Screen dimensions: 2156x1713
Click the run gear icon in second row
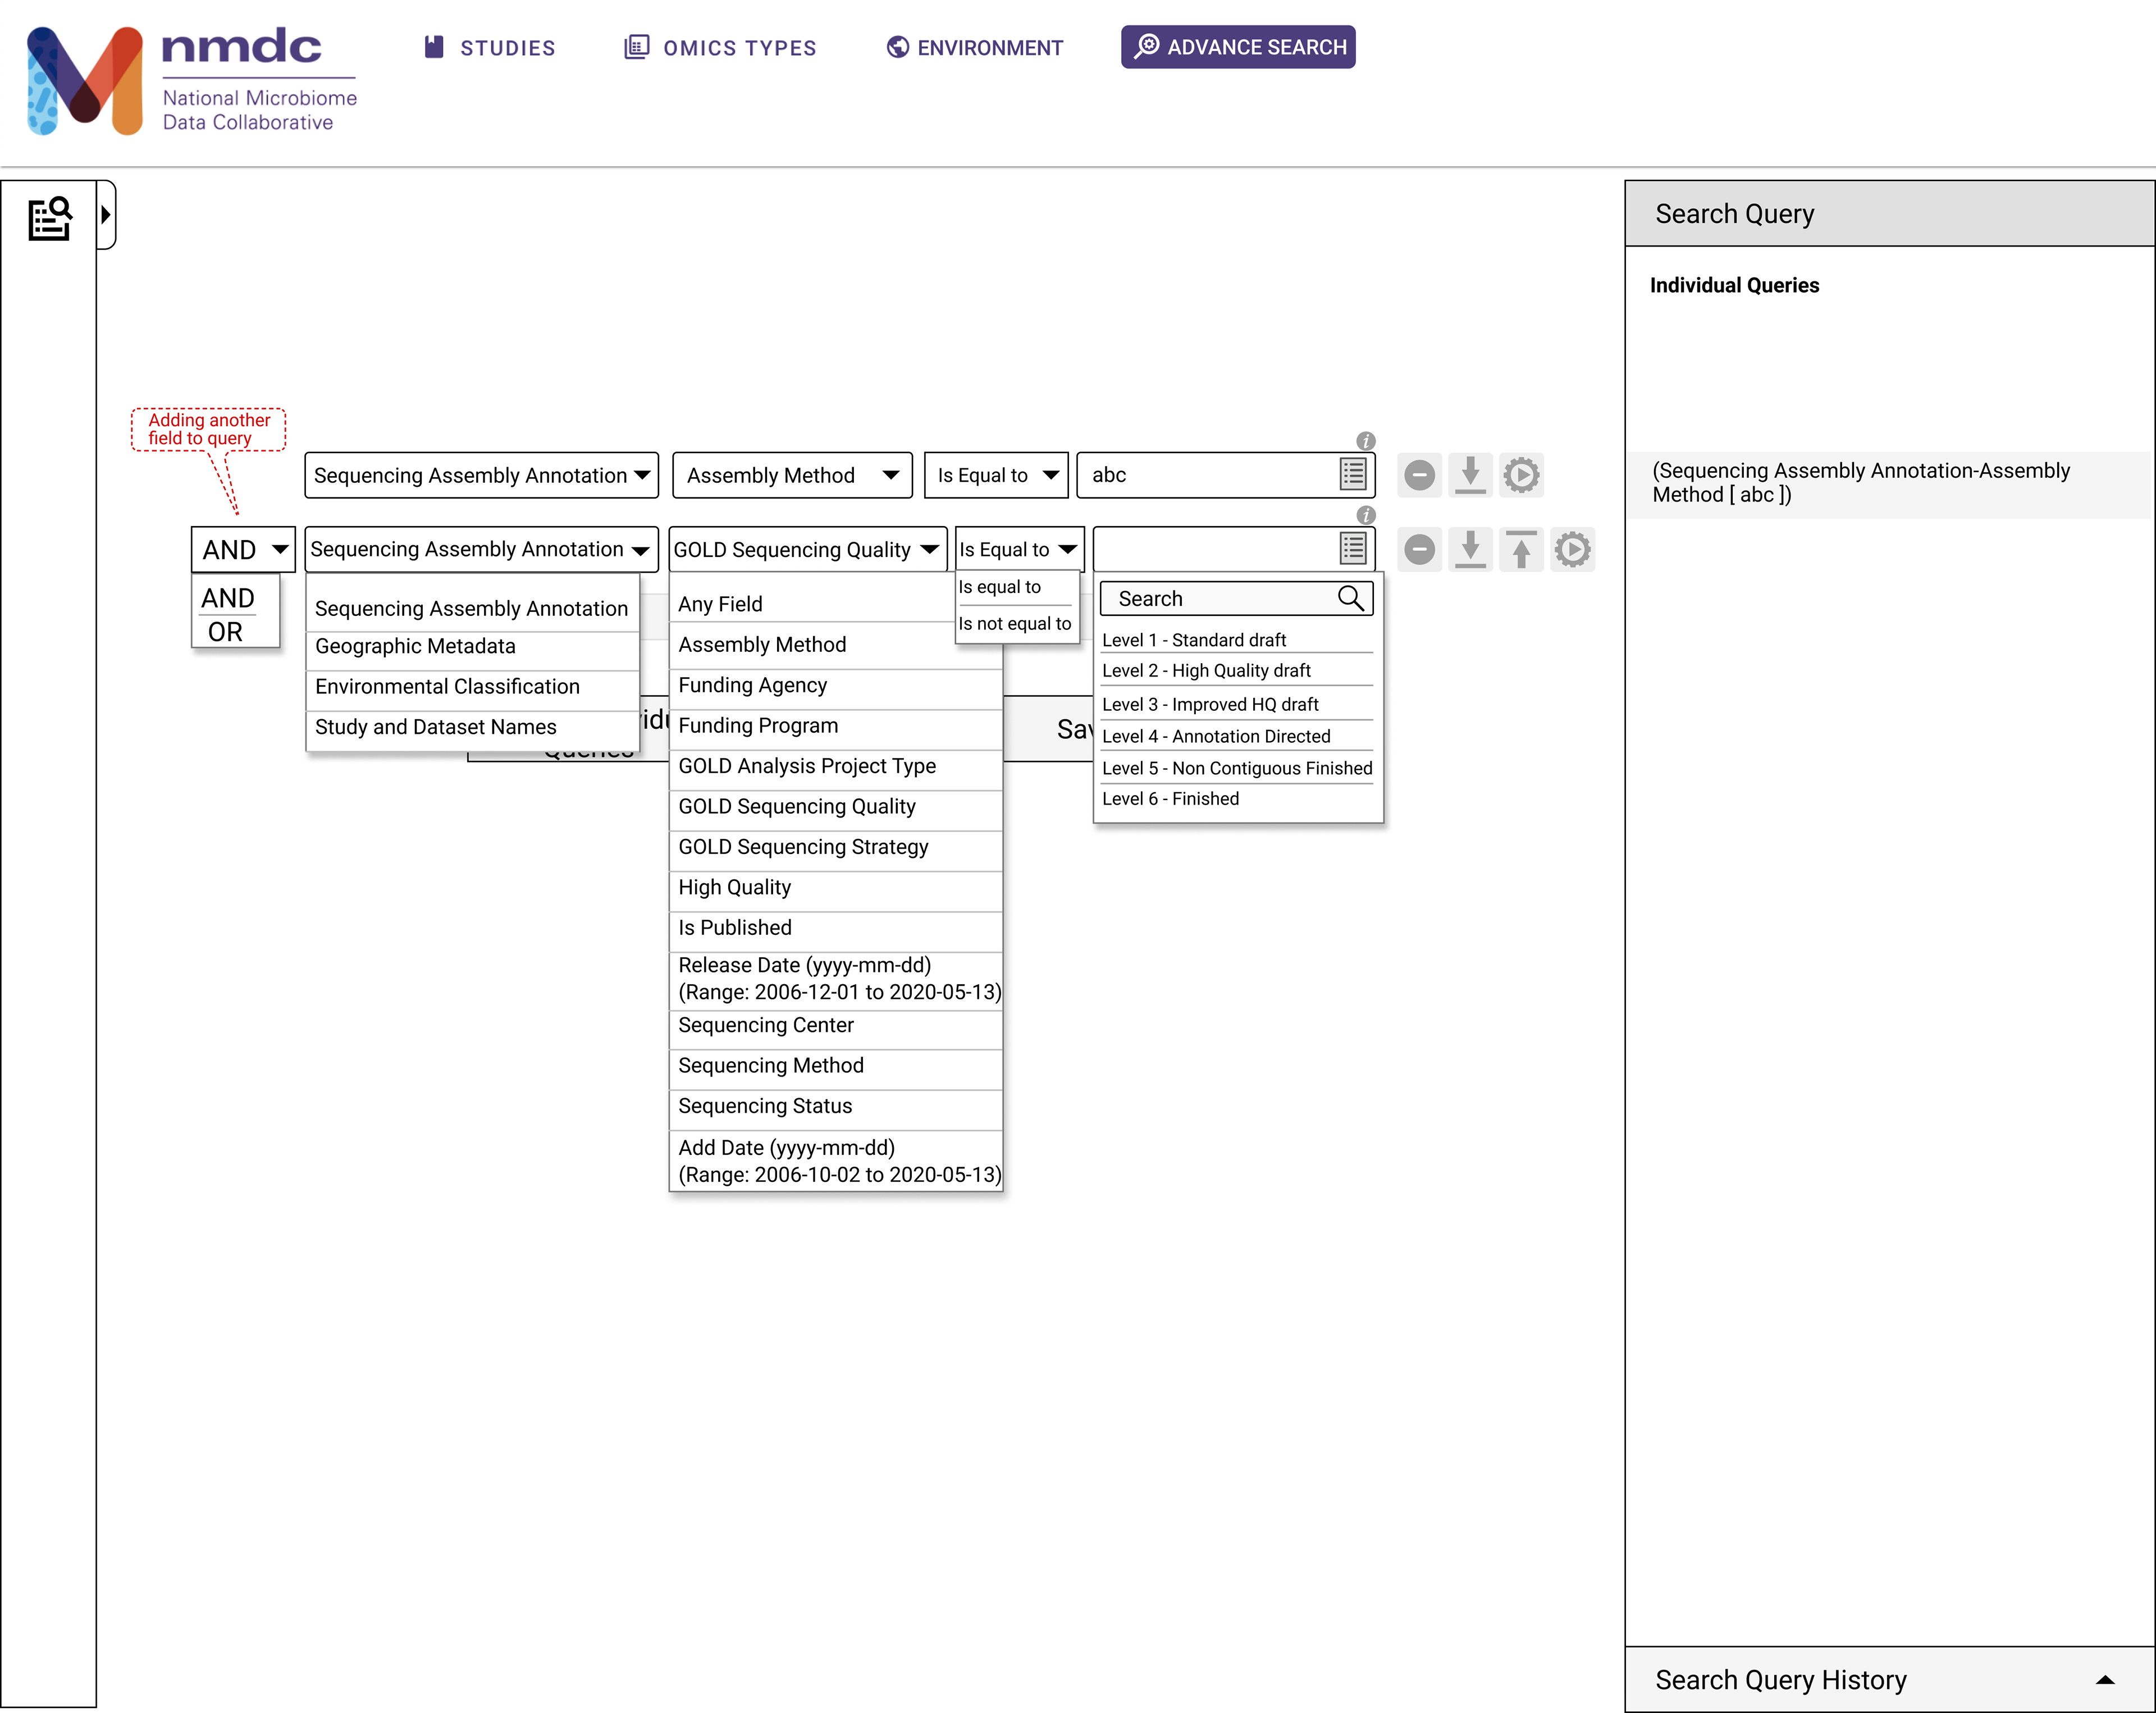1572,549
